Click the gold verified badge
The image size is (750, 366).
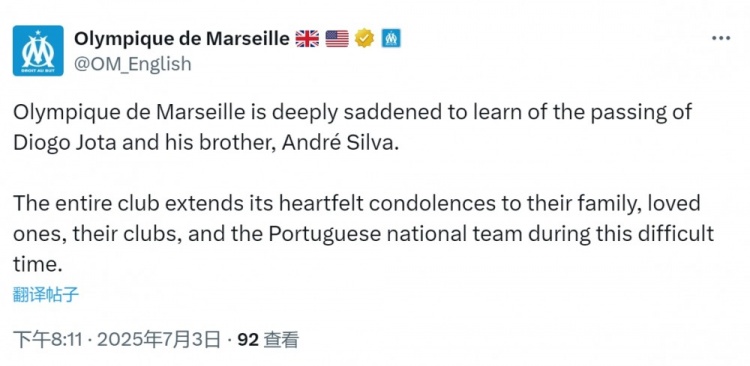(x=364, y=38)
